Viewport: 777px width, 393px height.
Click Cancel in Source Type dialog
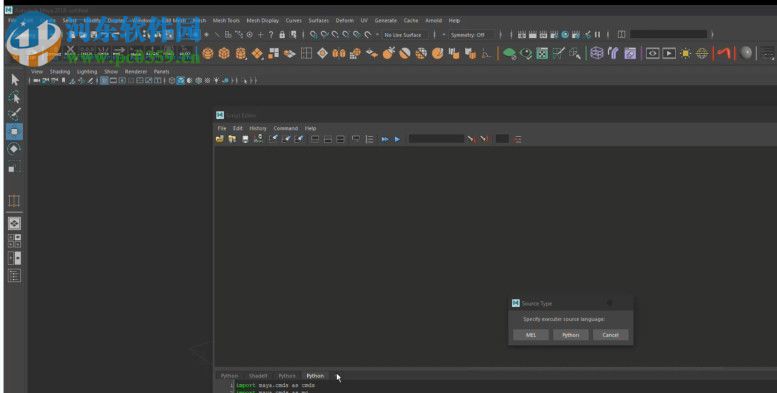click(610, 335)
